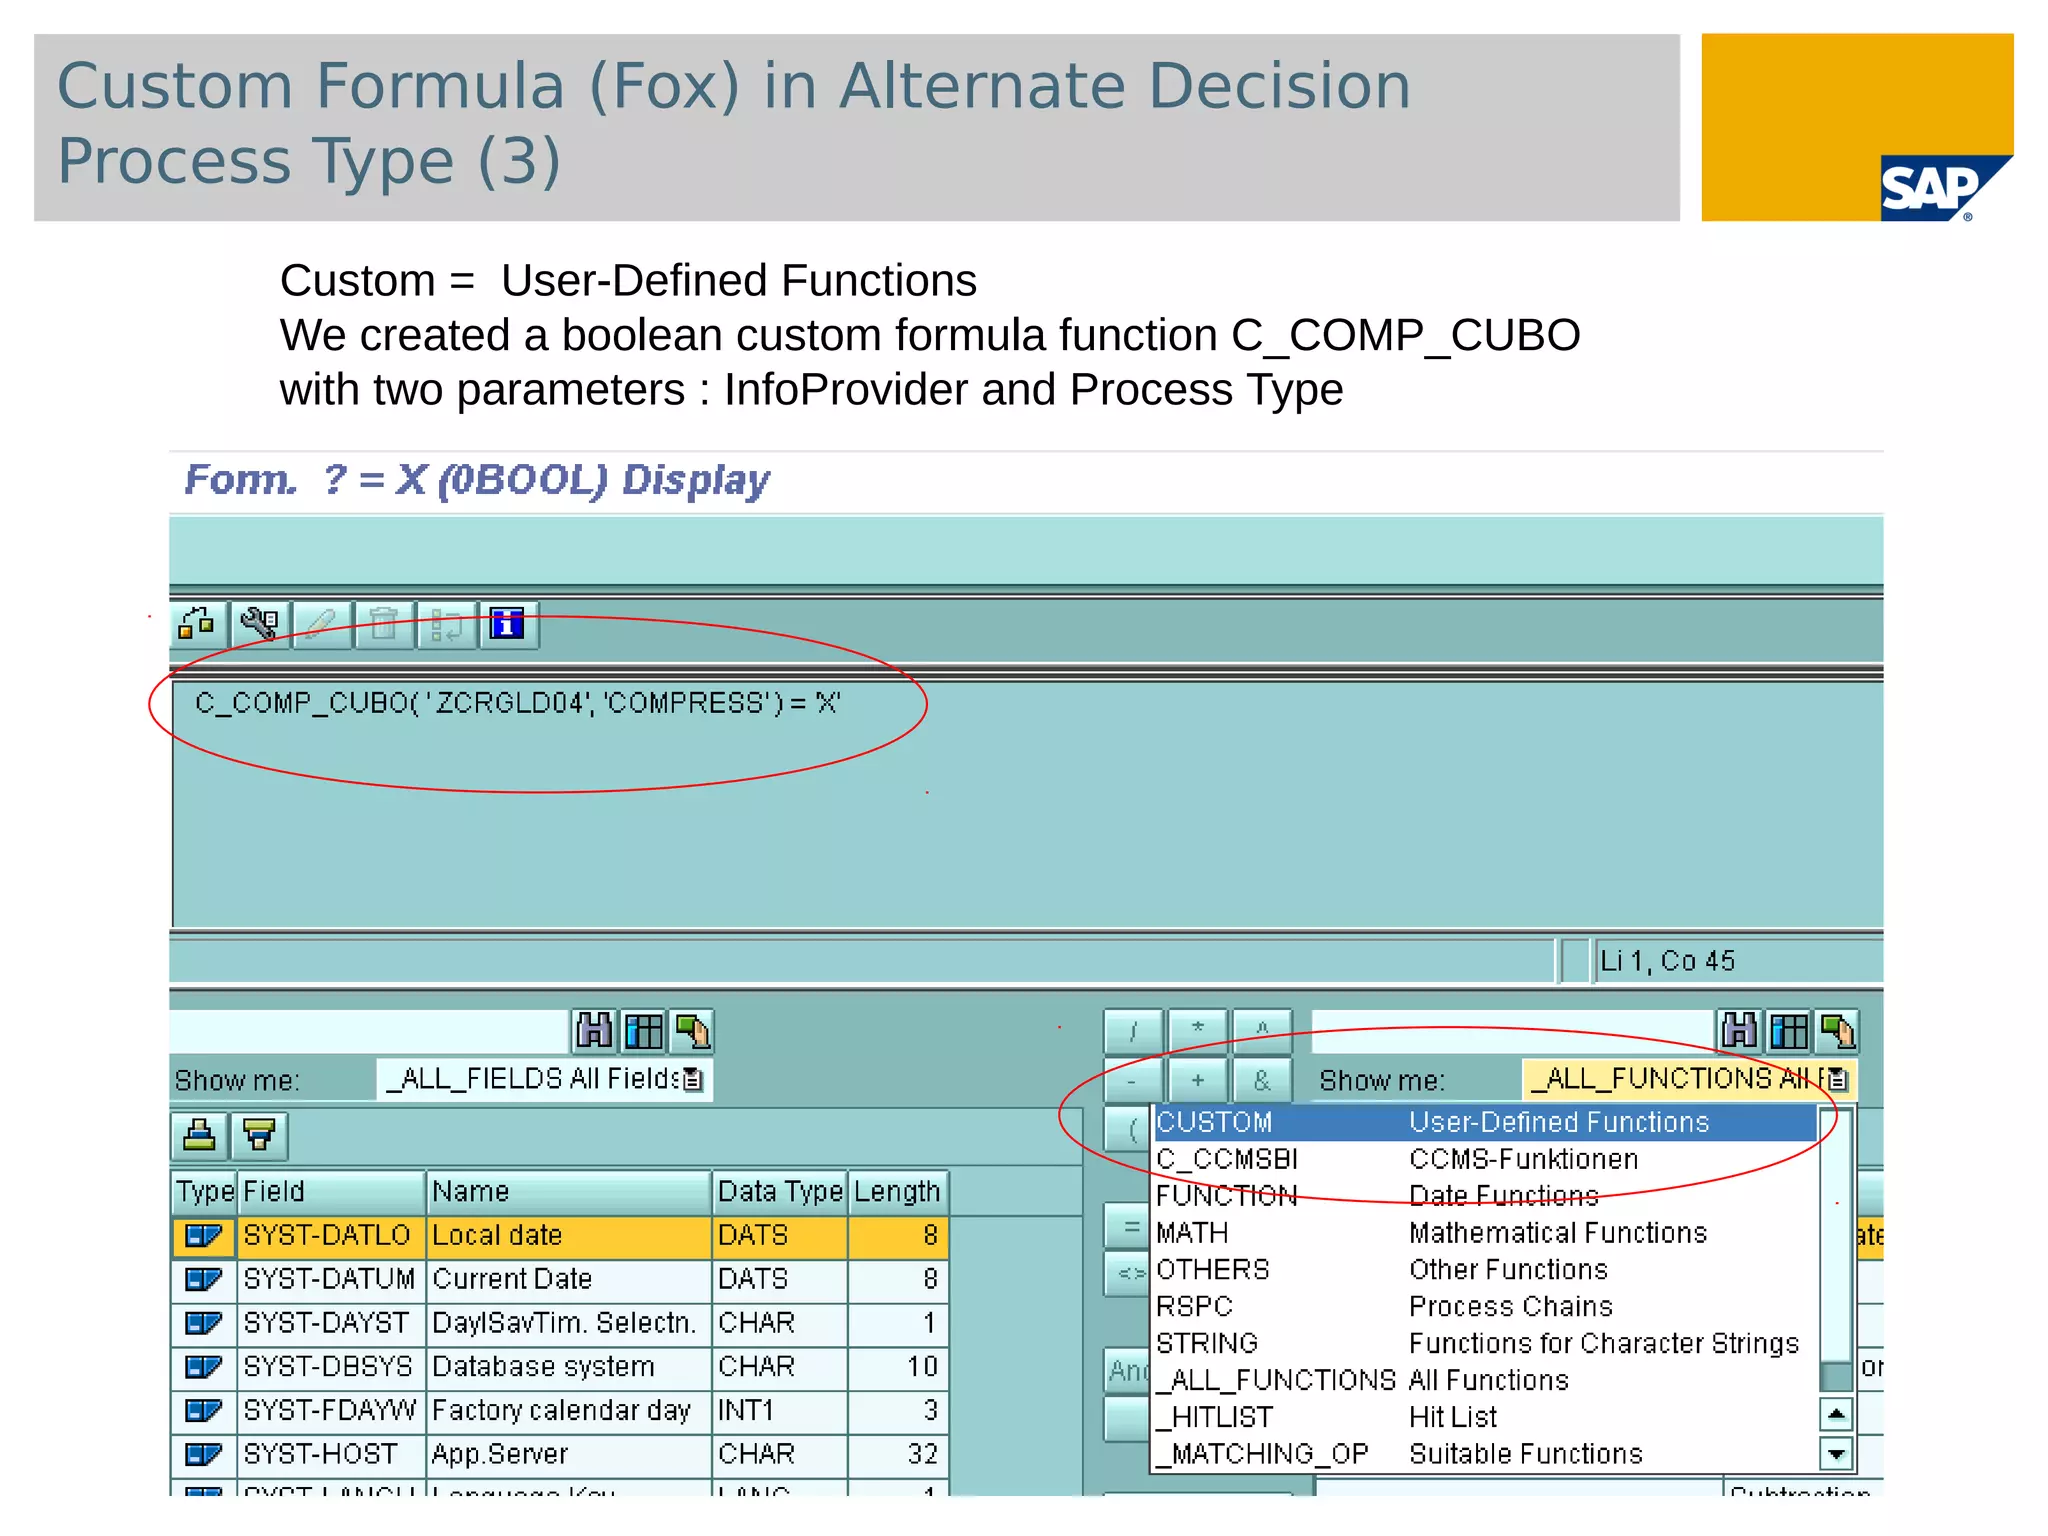2048x1536 pixels.
Task: Click the search field above functions list
Action: 1513,1030
